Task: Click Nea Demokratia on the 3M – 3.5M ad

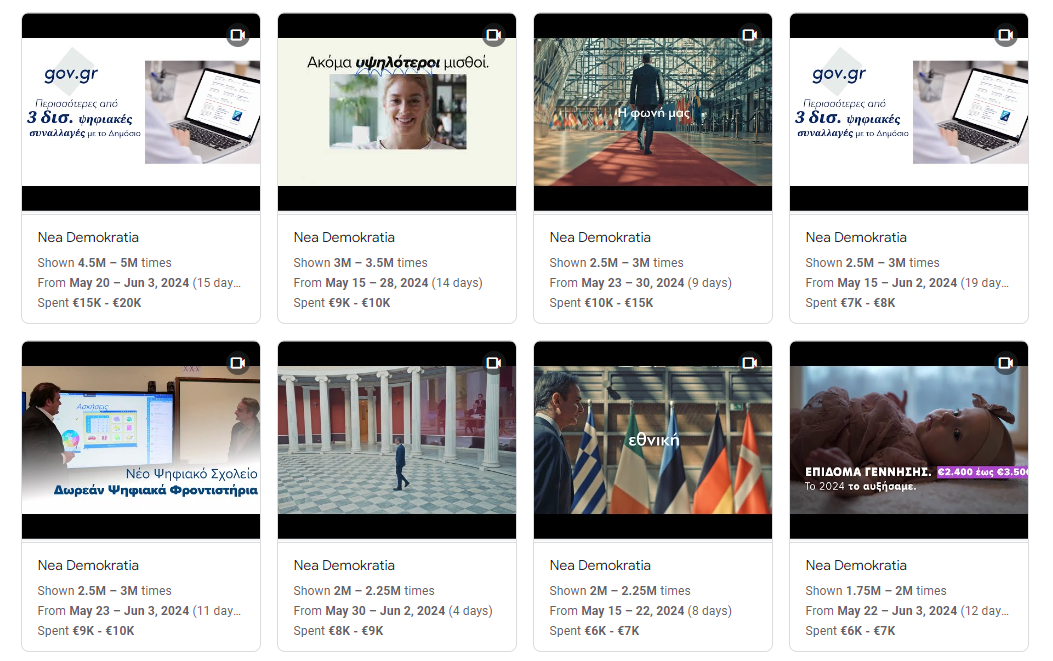Action: 344,237
